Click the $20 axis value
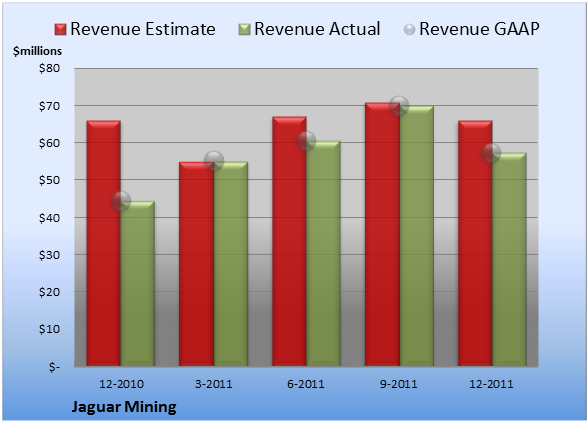Screen dimensions: 588x422 point(50,292)
